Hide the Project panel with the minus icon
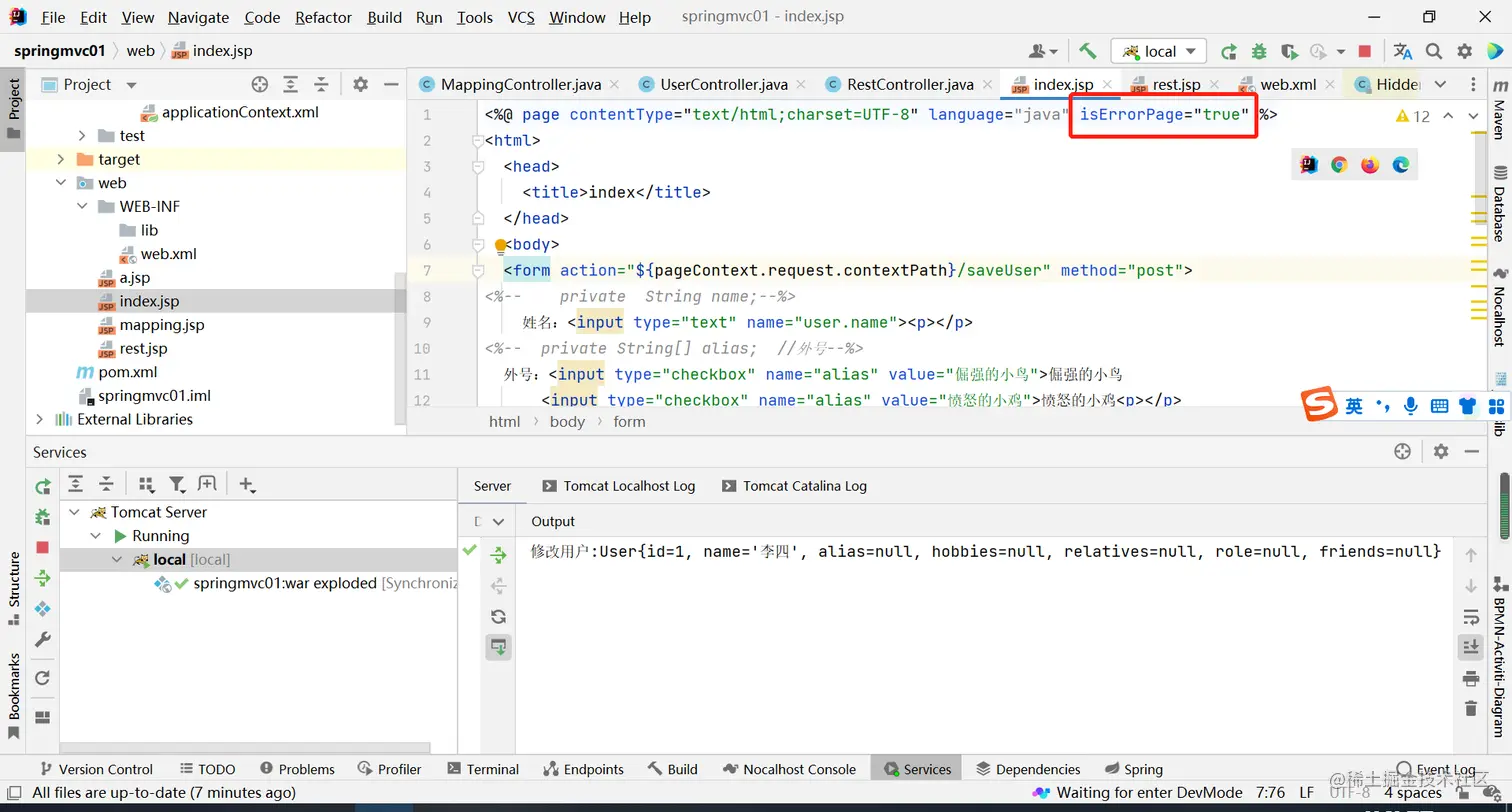Viewport: 1512px width, 812px height. [391, 85]
